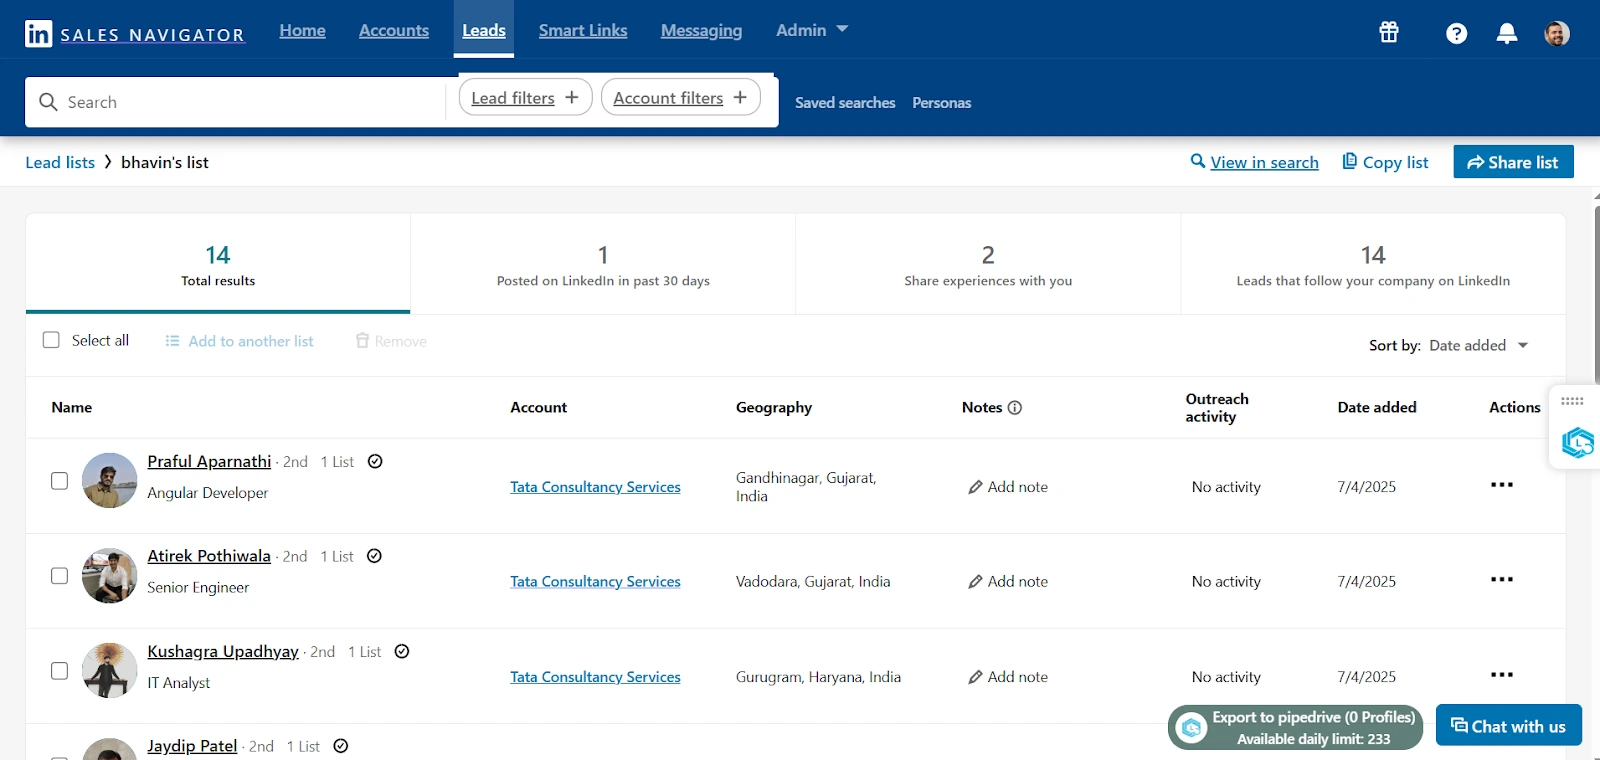Click View in search

point(1254,162)
